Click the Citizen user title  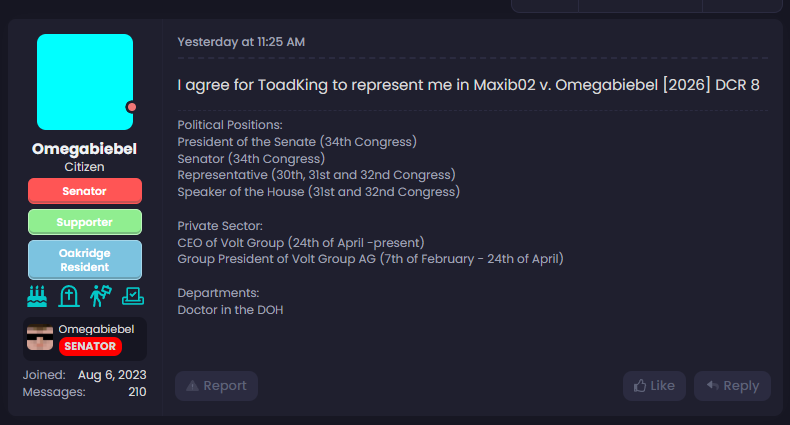coord(85,167)
